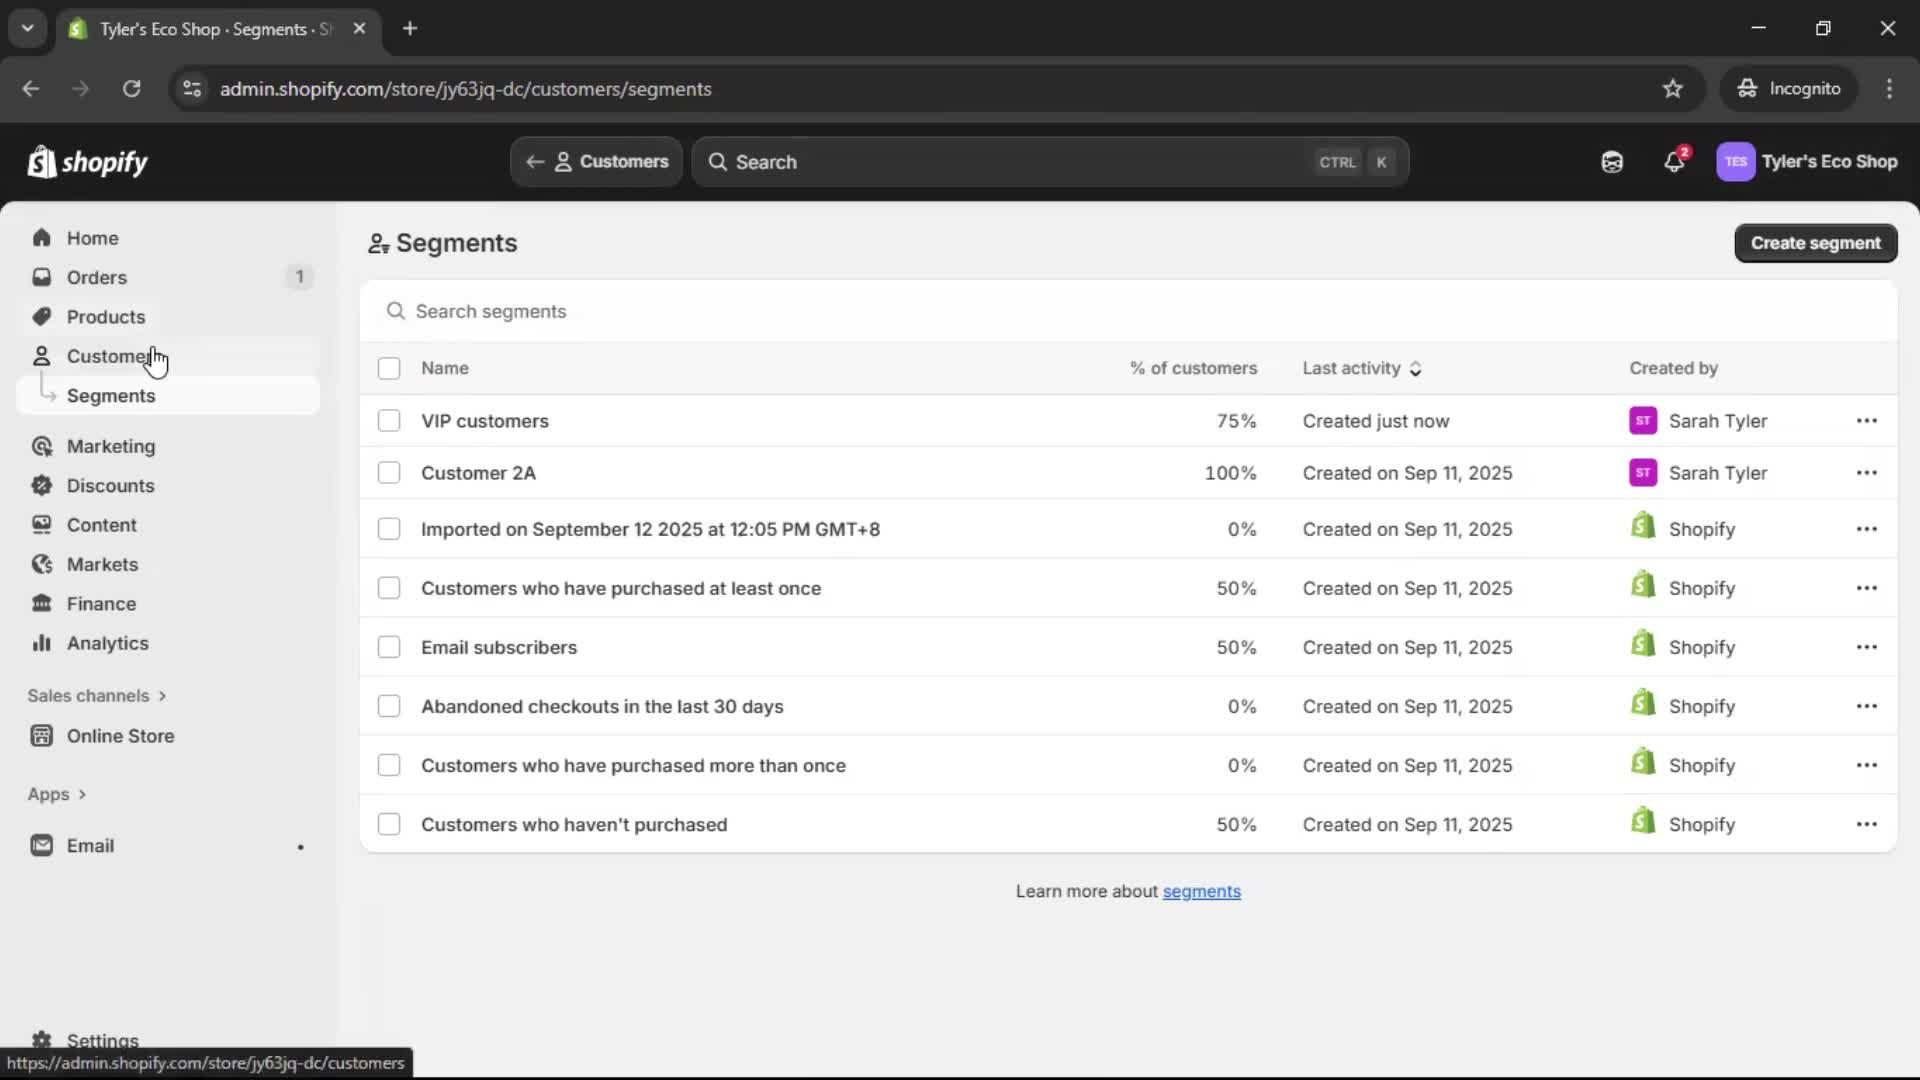Viewport: 1920px width, 1080px height.
Task: Check the select-all segments checkbox
Action: [389, 368]
